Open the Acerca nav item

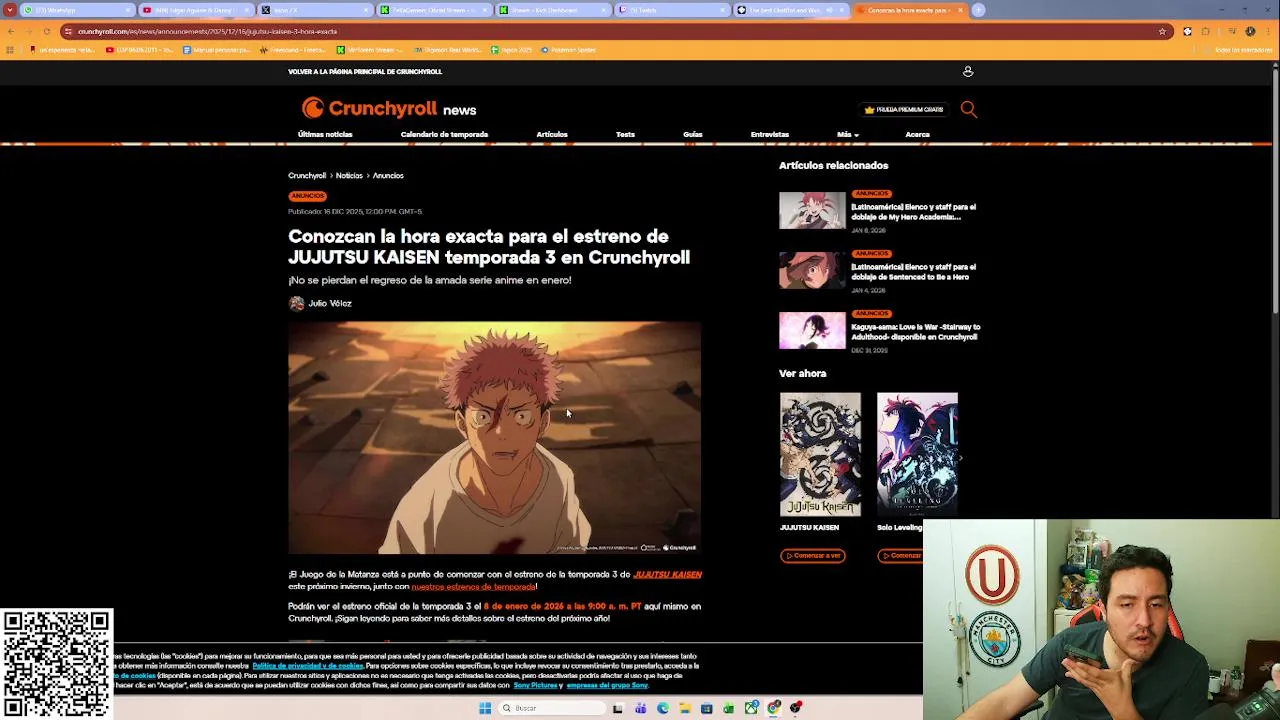(917, 134)
